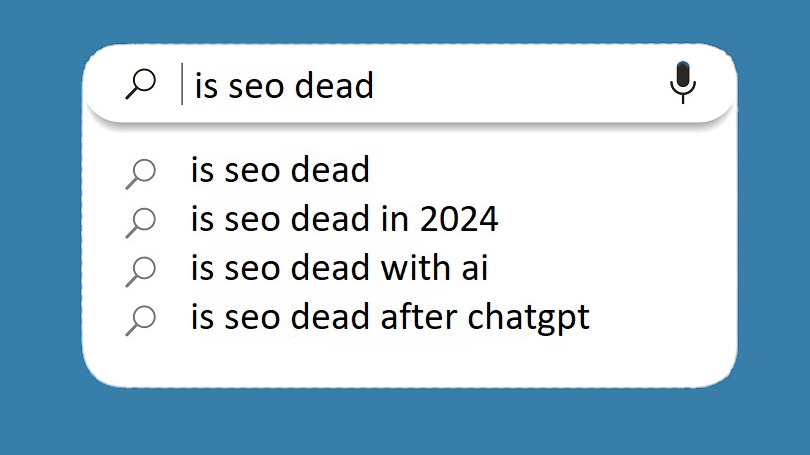Click the microphone voice search icon
810x455 pixels.
(x=683, y=82)
